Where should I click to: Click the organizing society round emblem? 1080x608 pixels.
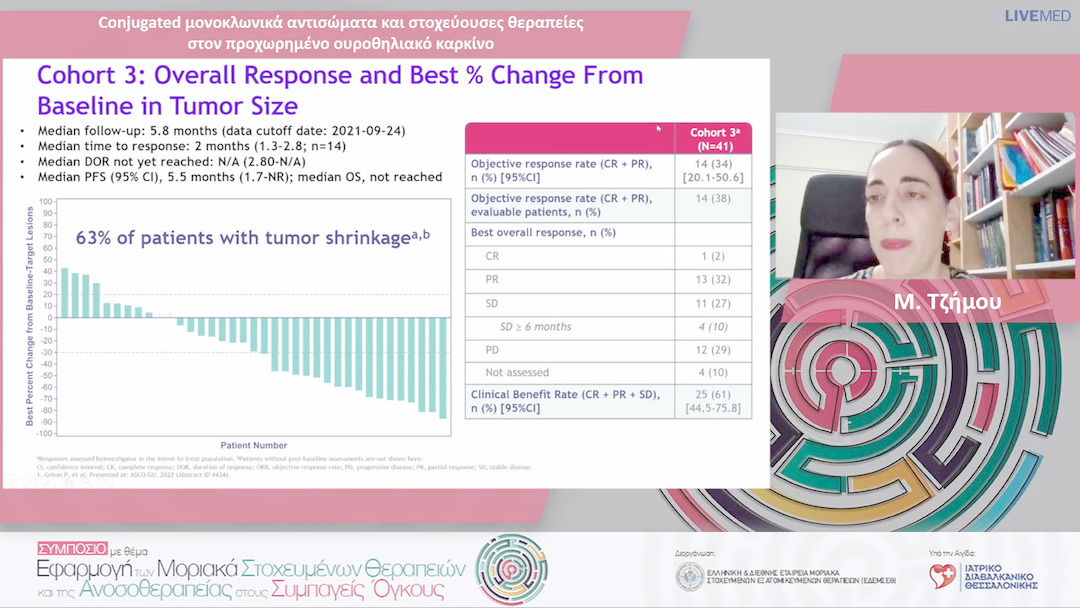[x=689, y=577]
